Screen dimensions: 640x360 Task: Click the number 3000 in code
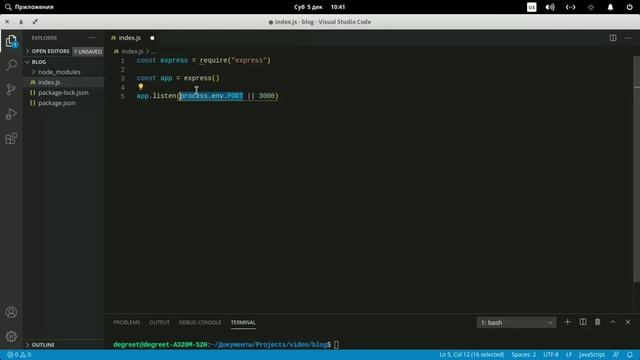tap(267, 96)
